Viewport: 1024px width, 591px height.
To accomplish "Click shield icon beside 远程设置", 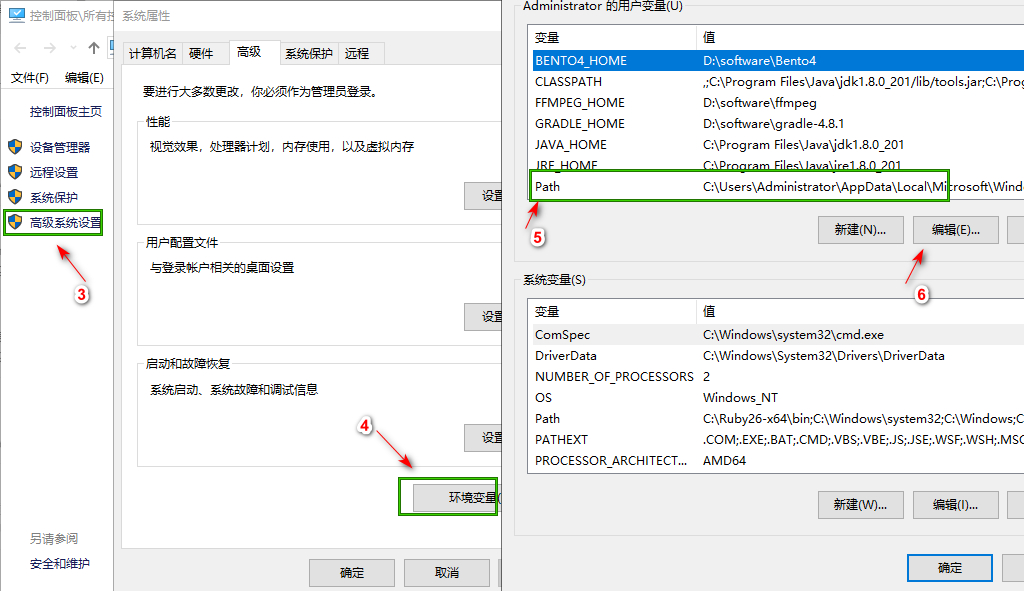I will click(x=15, y=172).
